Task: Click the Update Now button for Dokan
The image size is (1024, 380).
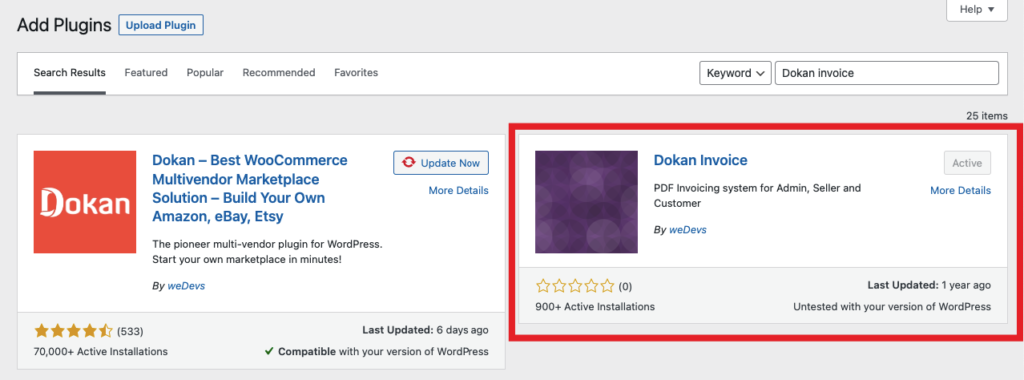Action: tap(441, 163)
